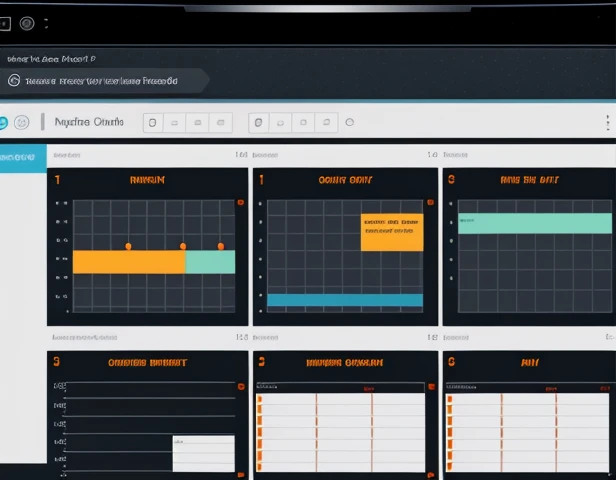Select the highlighted blue tab in the left sidebar

tap(22, 157)
